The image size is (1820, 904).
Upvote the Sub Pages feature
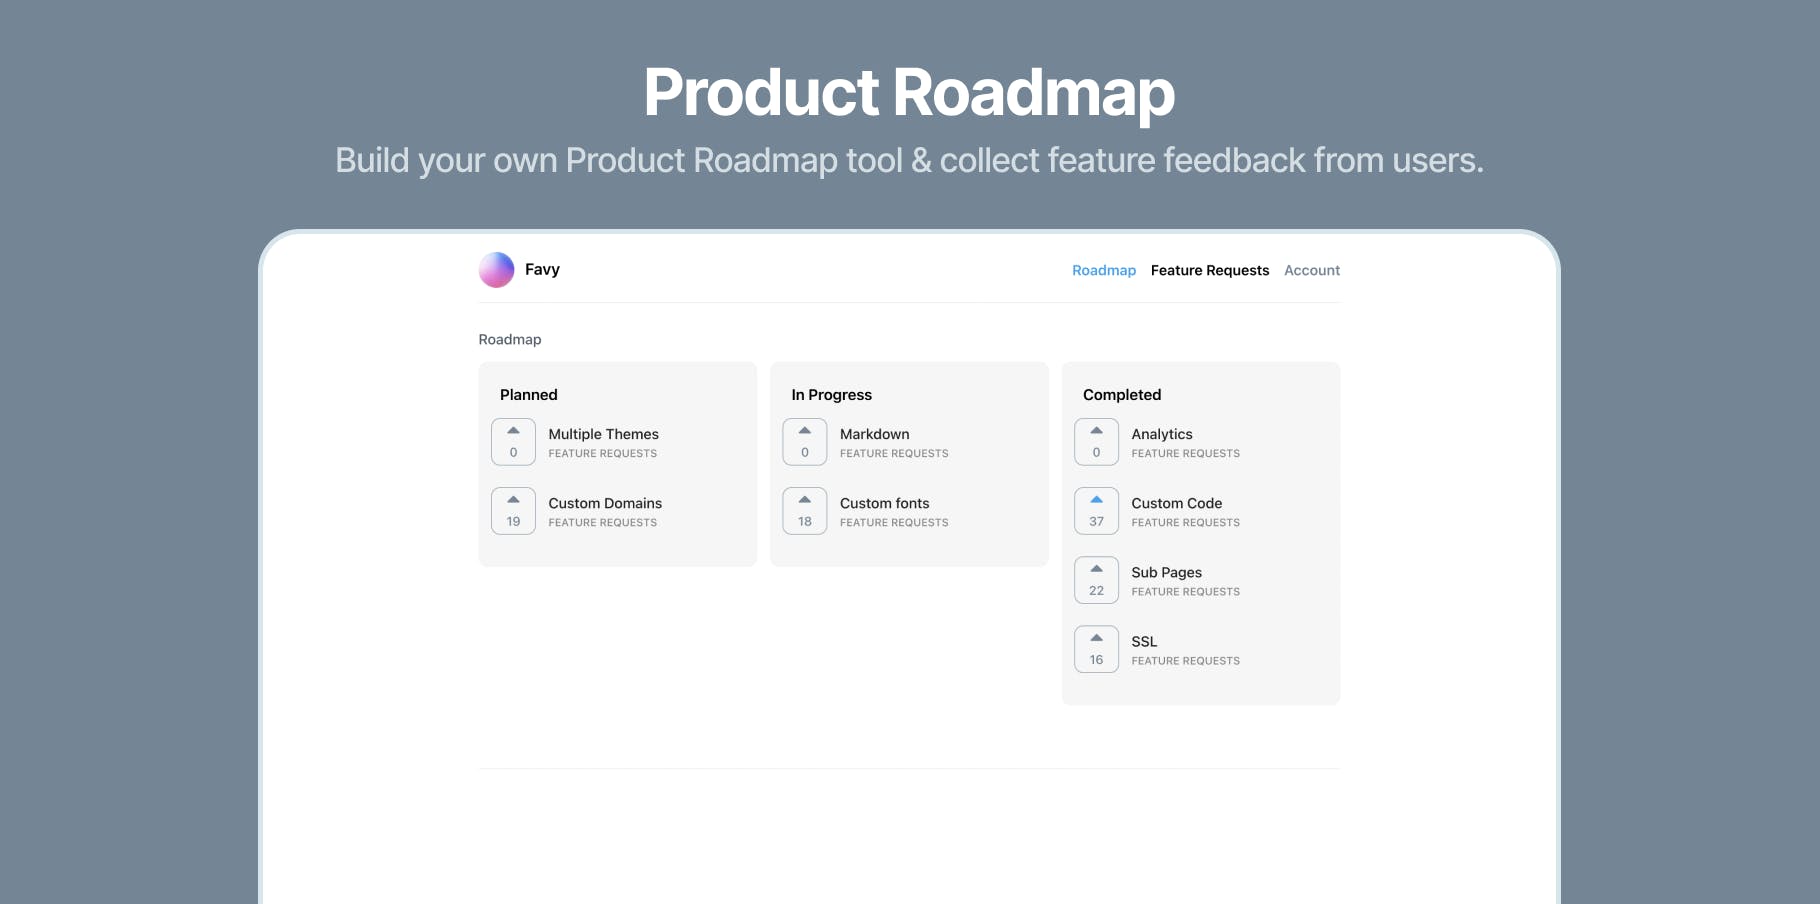click(1096, 580)
